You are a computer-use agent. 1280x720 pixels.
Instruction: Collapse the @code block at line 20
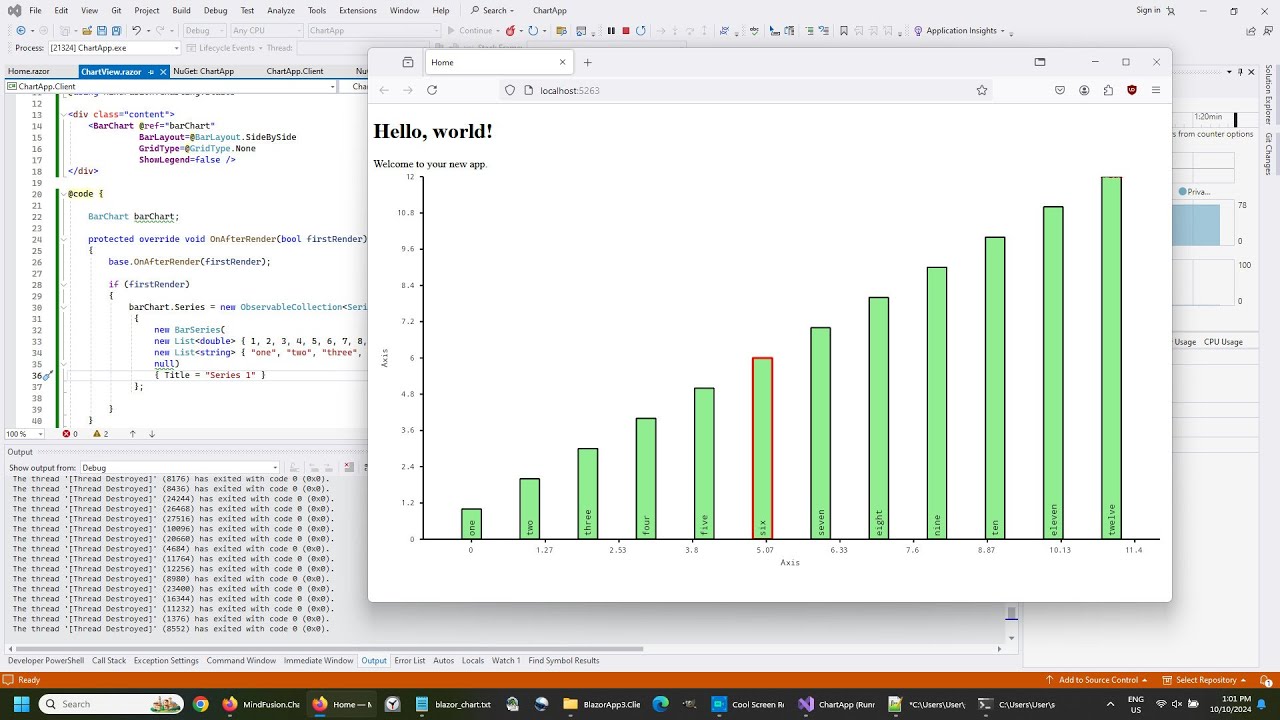(63, 194)
